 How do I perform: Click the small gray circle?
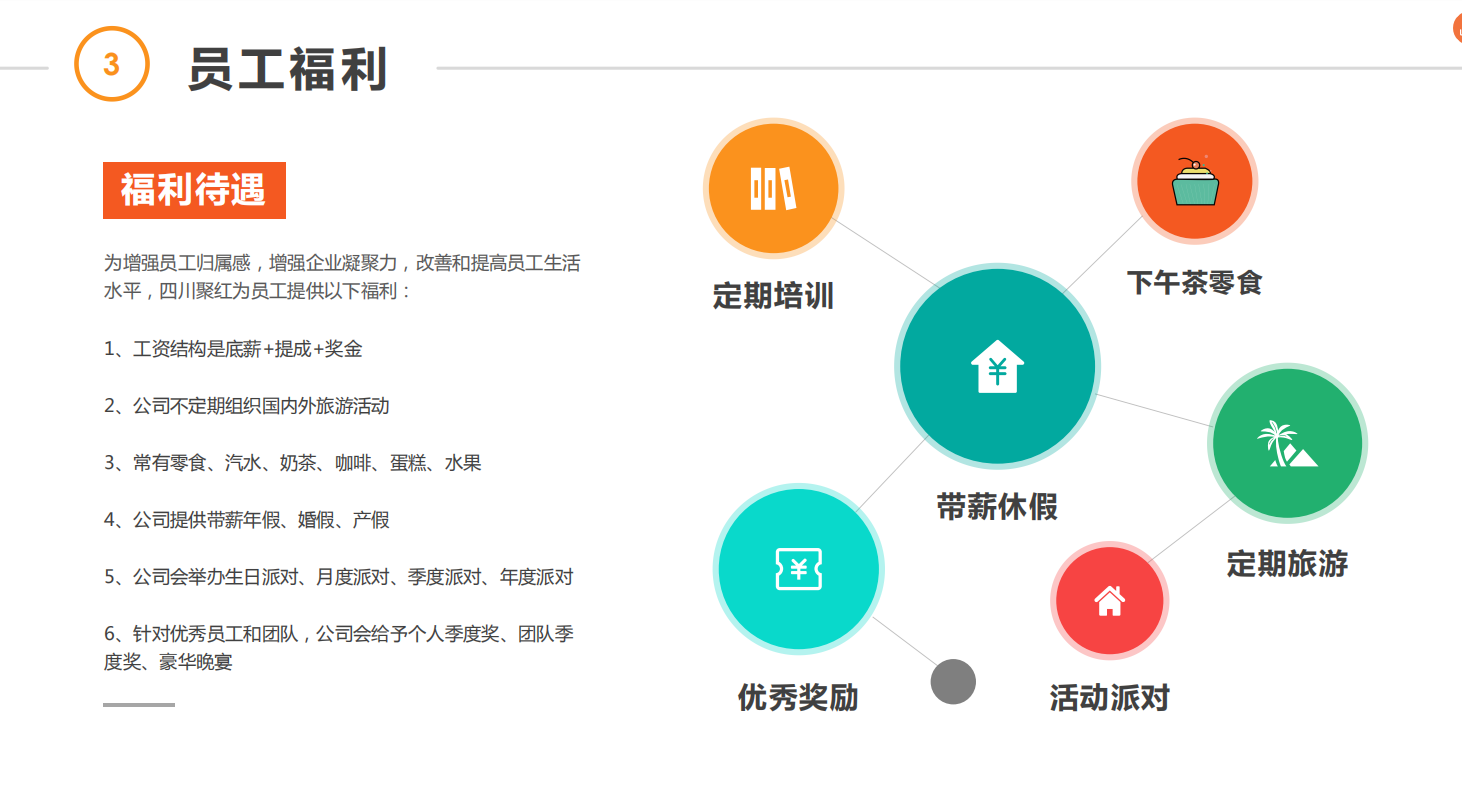pos(952,682)
